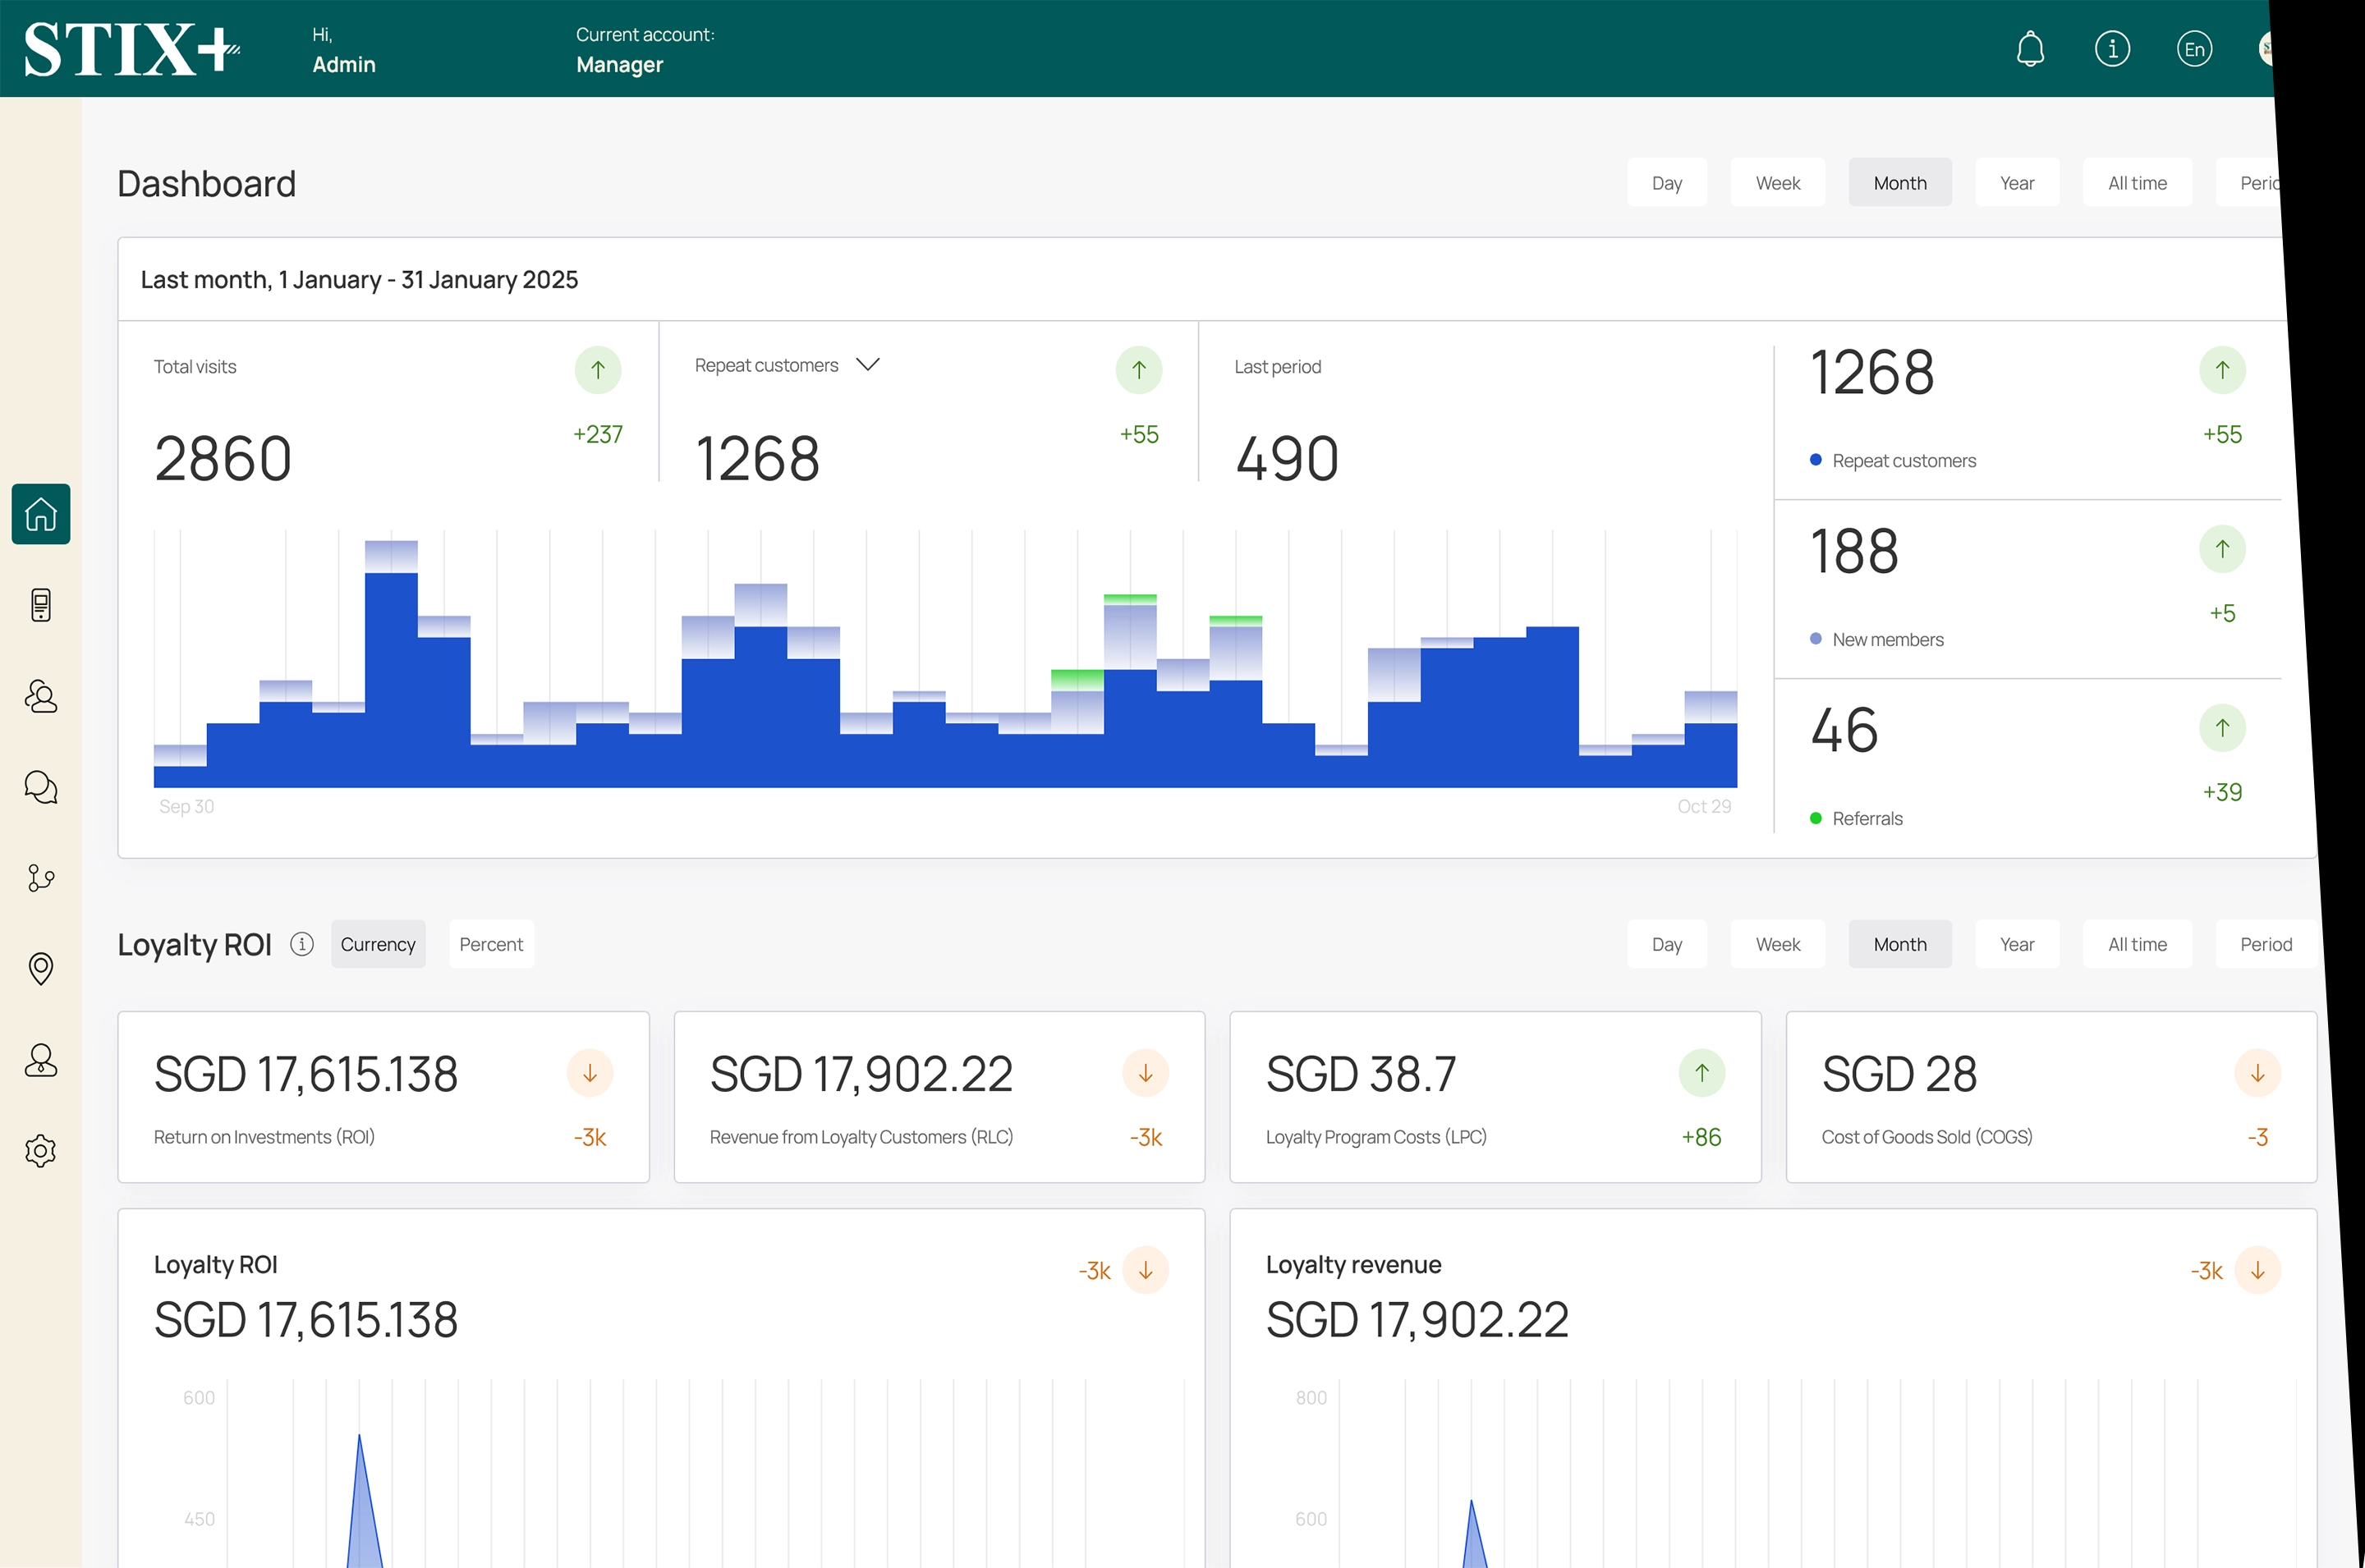The width and height of the screenshot is (2365, 1568).
Task: Click All time in Loyalty ROI range
Action: 2136,944
